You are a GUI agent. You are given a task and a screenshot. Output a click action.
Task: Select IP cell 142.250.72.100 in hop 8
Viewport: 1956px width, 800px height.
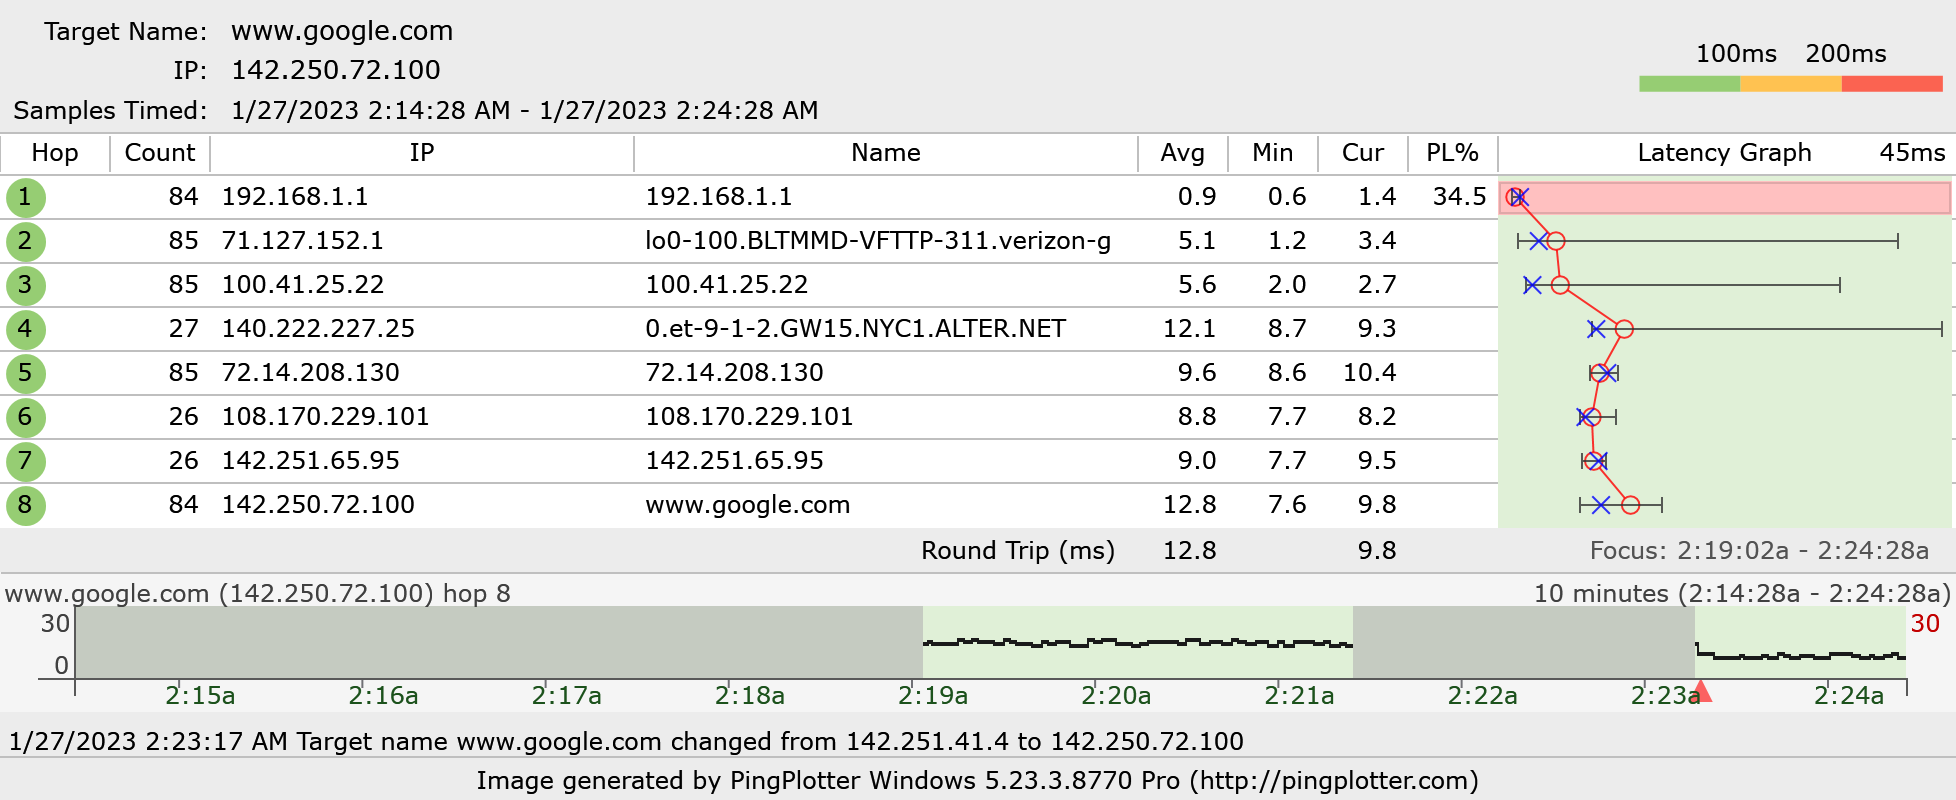point(318,505)
